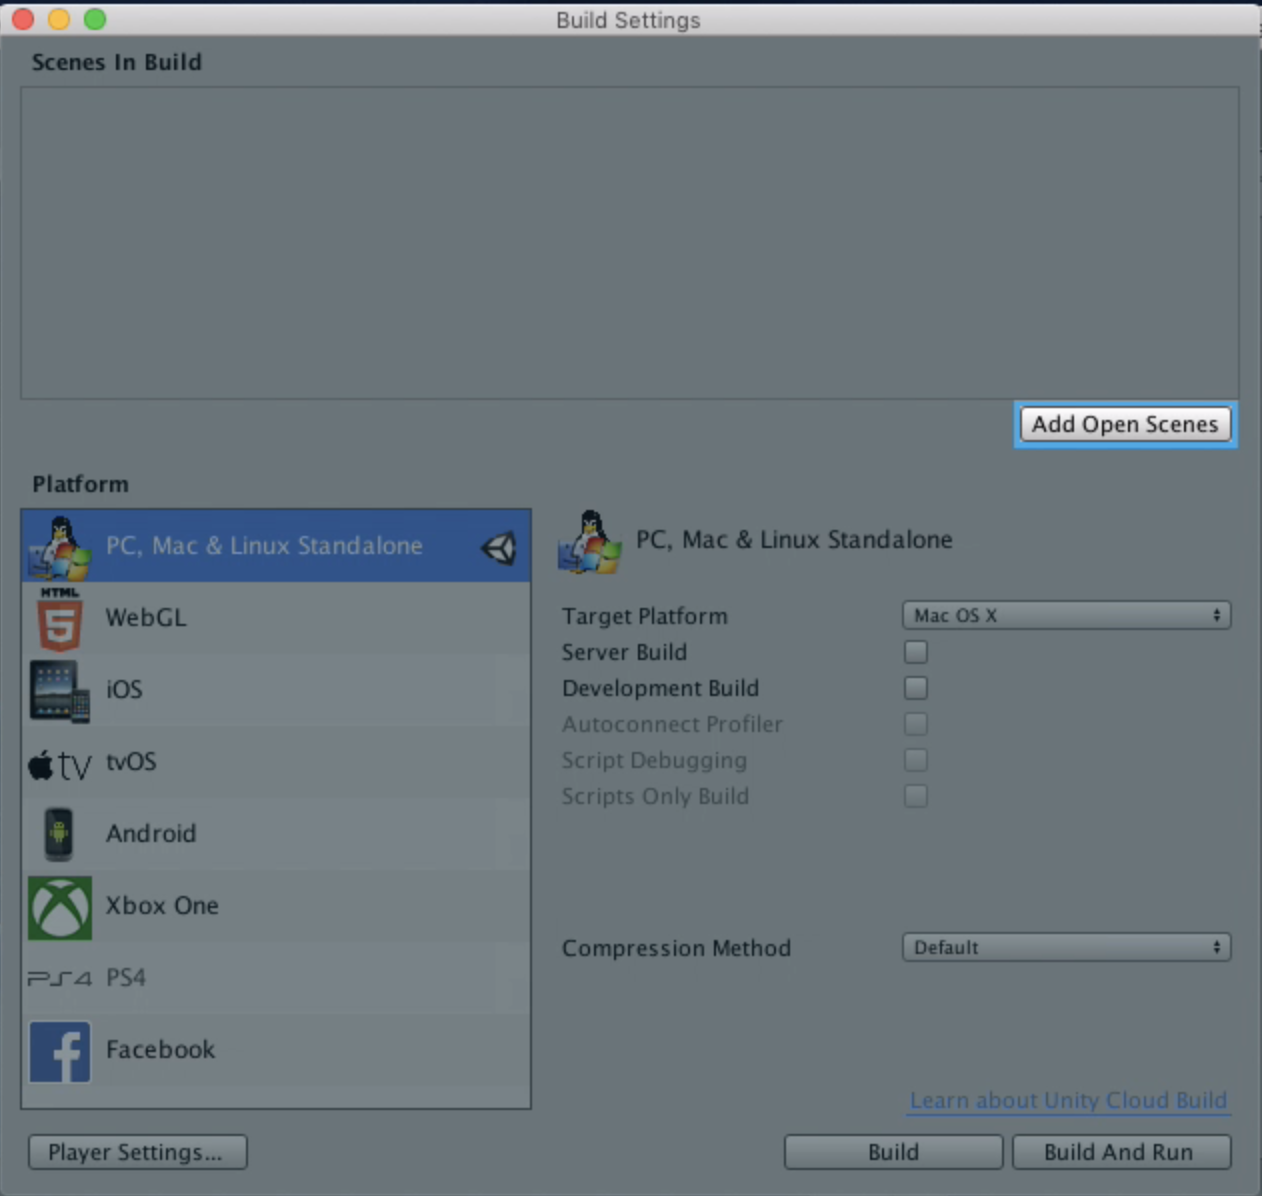The image size is (1262, 1196).
Task: Click the platform icon beside right panel heading
Action: pos(590,541)
